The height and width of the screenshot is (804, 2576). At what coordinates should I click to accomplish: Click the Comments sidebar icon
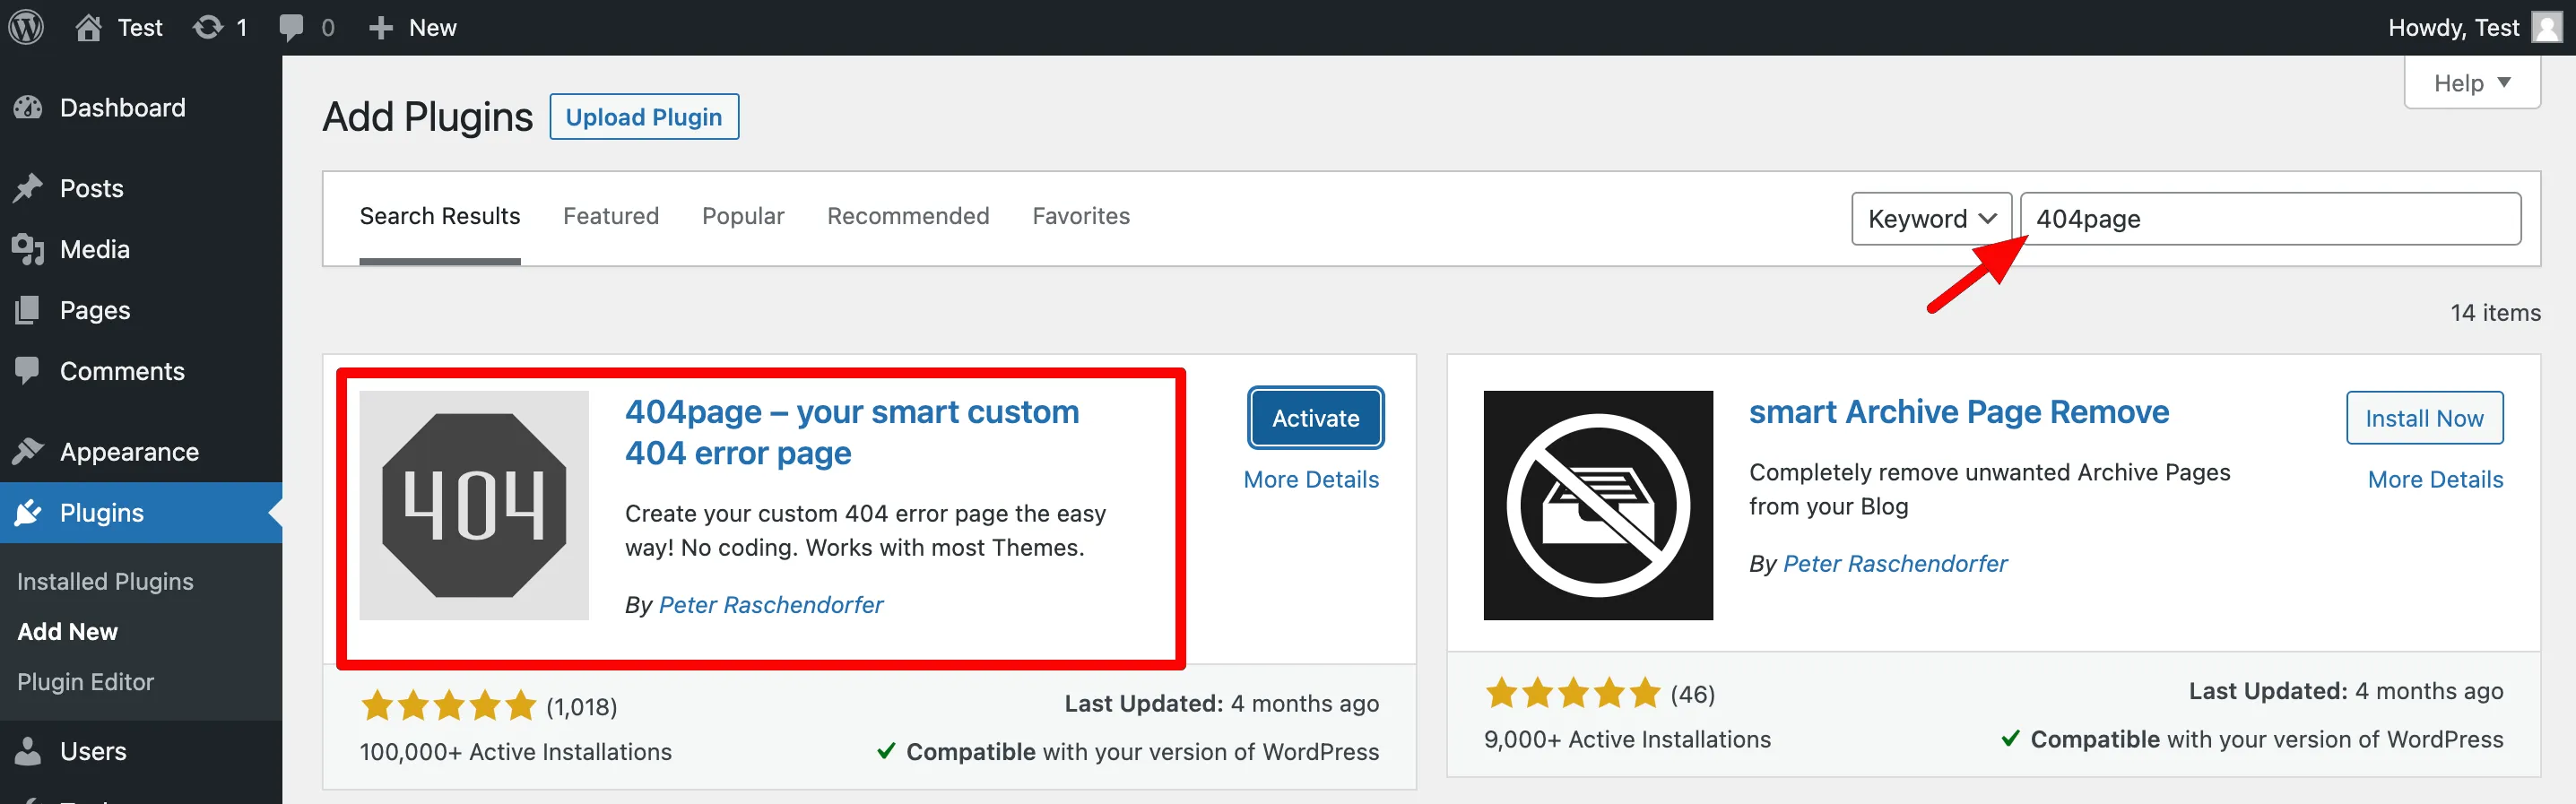(x=28, y=371)
